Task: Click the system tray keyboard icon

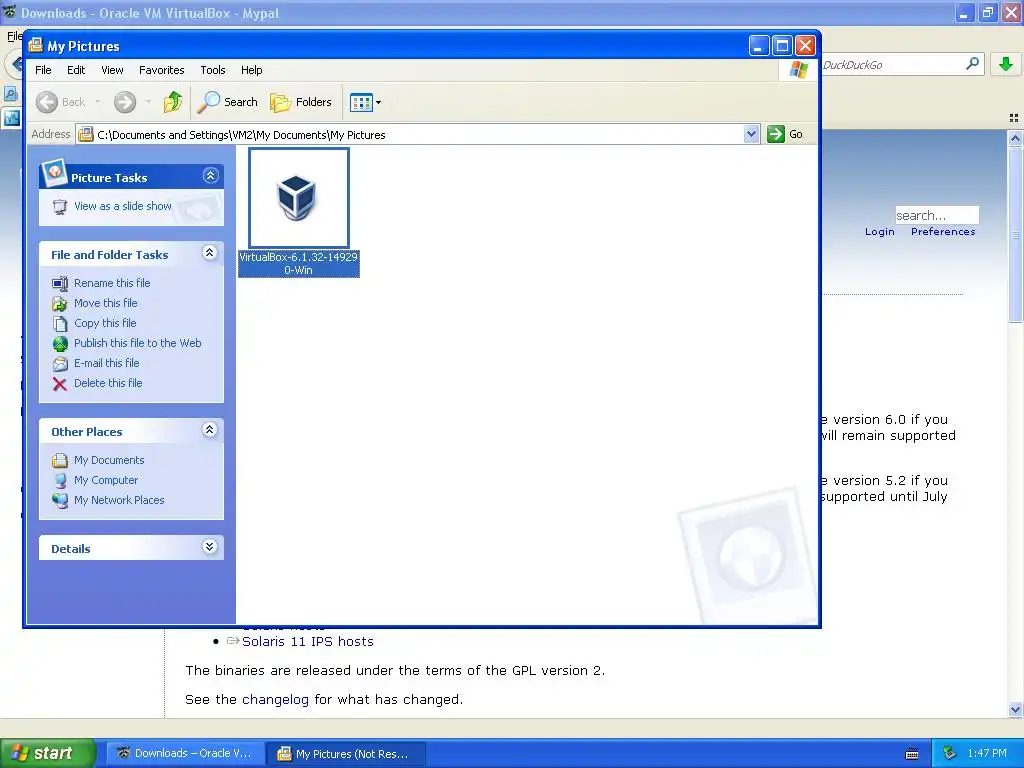Action: [912, 754]
